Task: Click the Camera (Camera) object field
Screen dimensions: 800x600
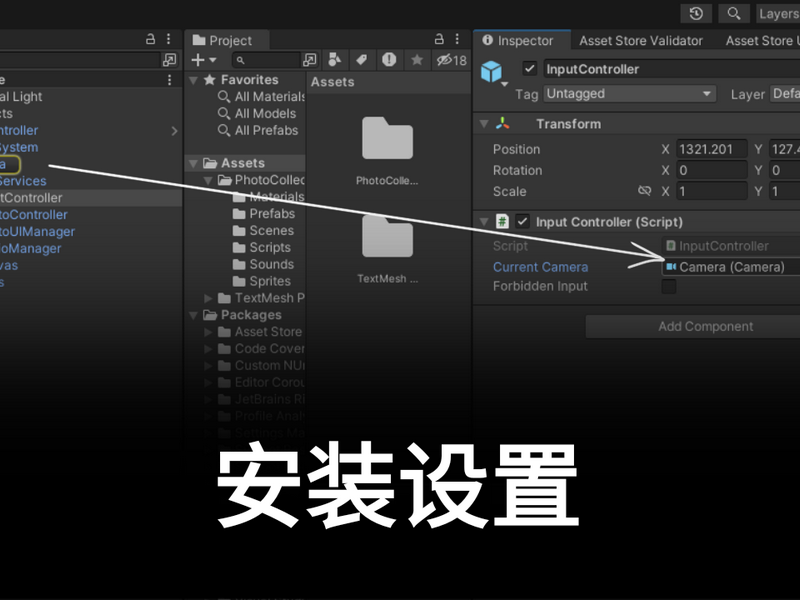Action: [731, 267]
